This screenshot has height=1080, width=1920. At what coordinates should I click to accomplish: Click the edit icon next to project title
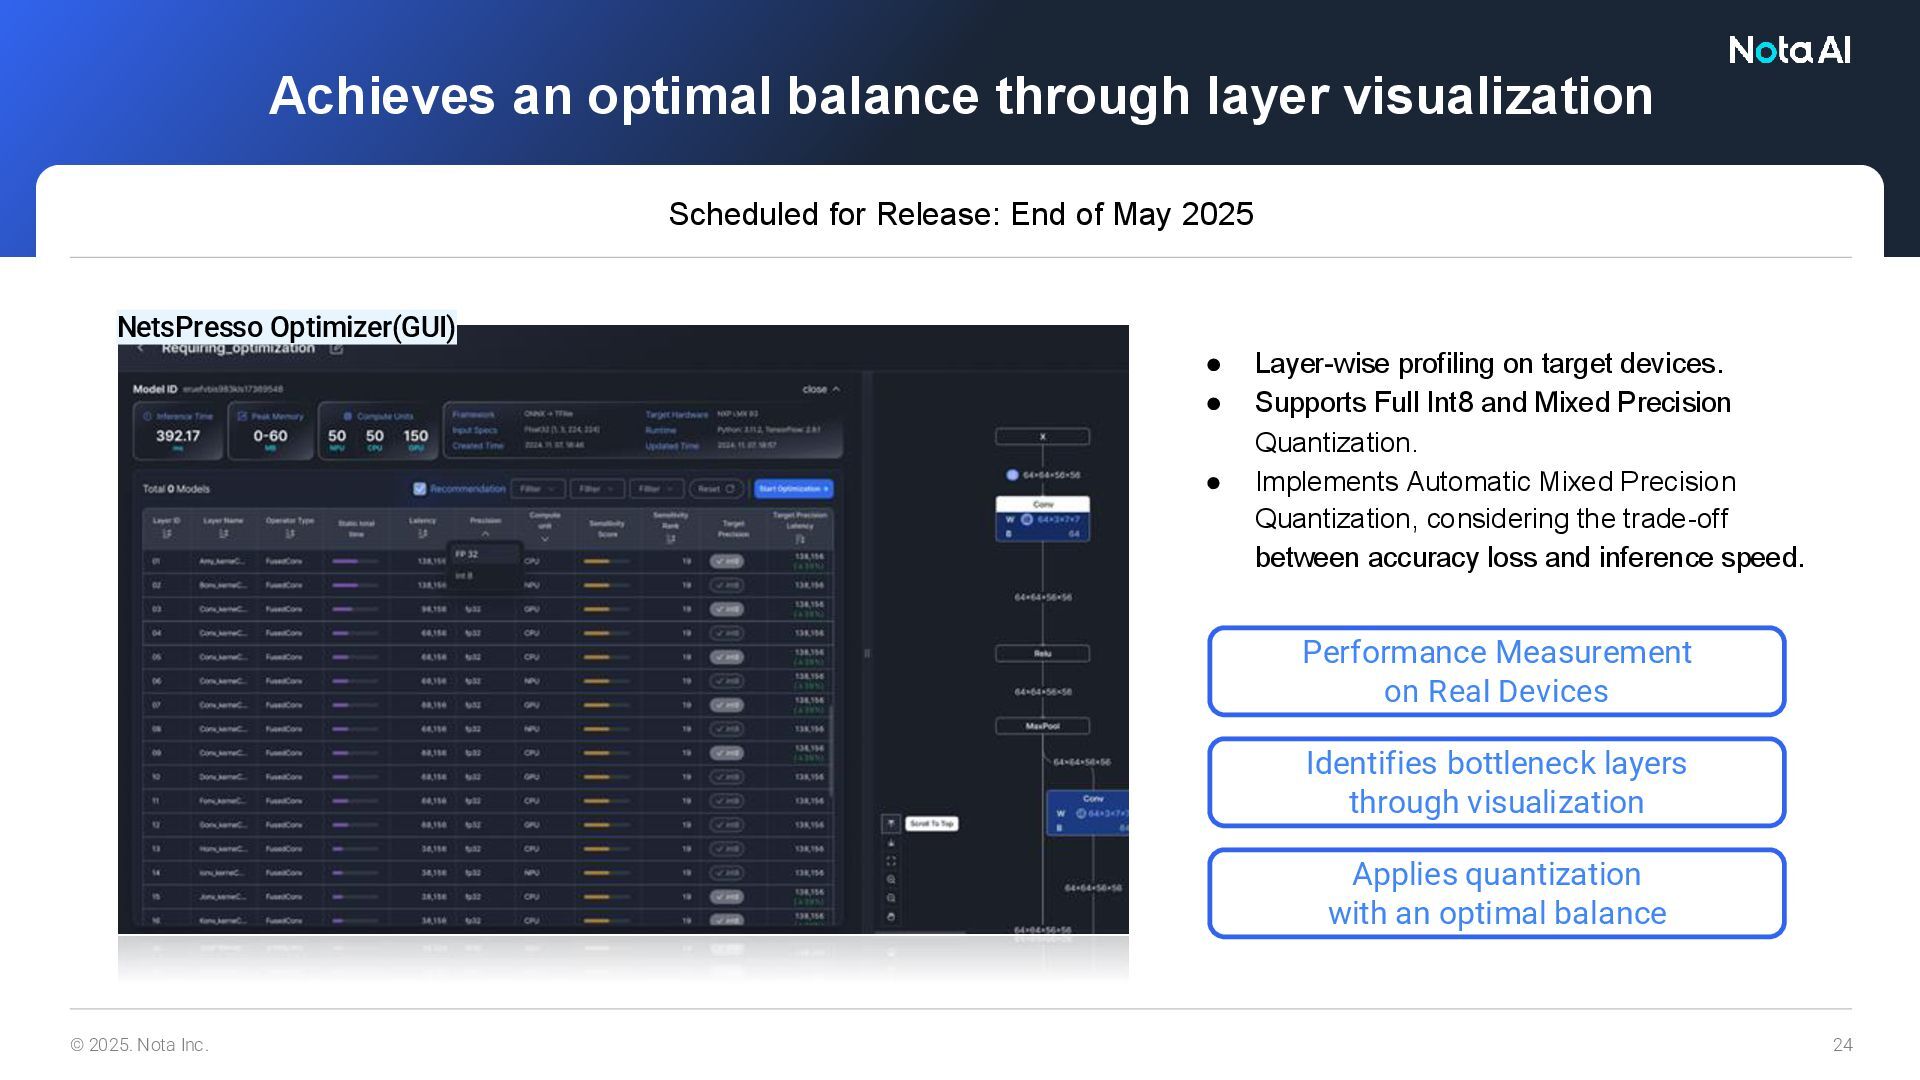coord(336,349)
